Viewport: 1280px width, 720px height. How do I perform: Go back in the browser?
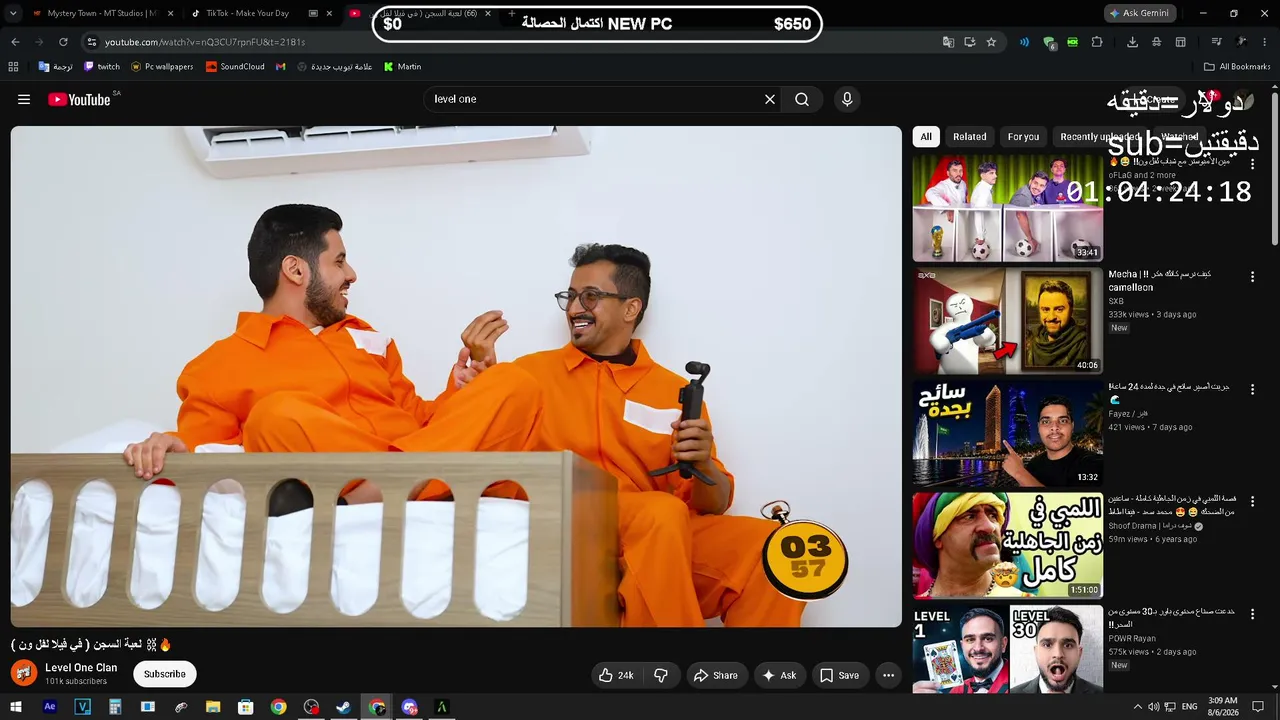[15, 42]
